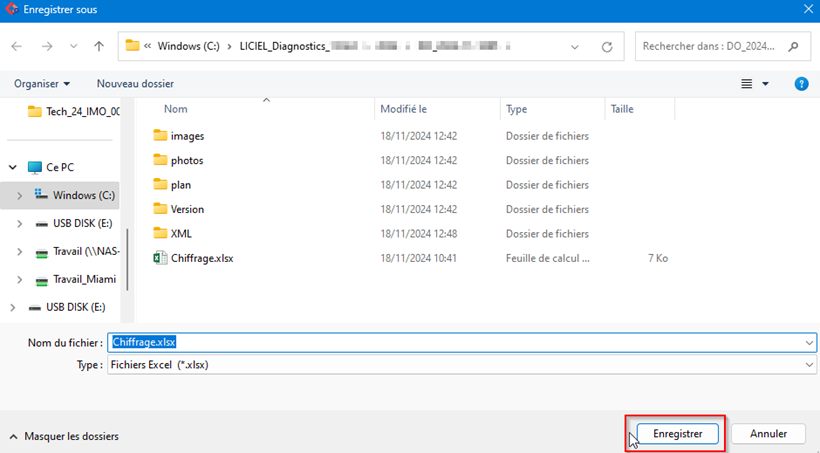Sort by the Nom column header
Screen dimensions: 820x453
pos(176,109)
